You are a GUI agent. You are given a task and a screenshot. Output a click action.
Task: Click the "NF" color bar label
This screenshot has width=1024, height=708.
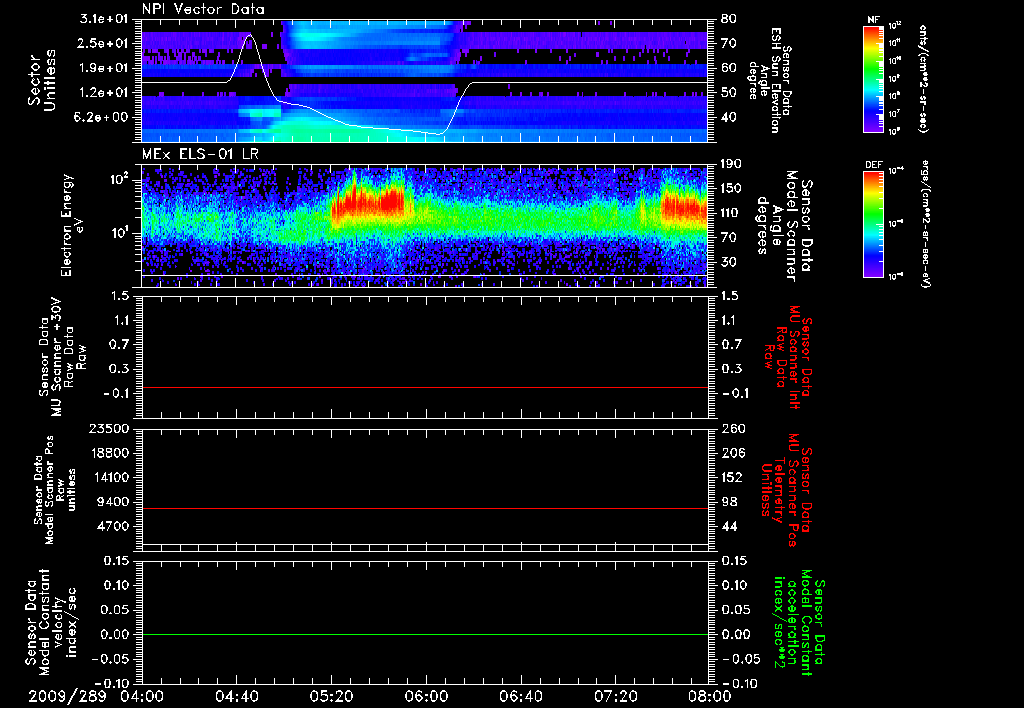coord(873,20)
